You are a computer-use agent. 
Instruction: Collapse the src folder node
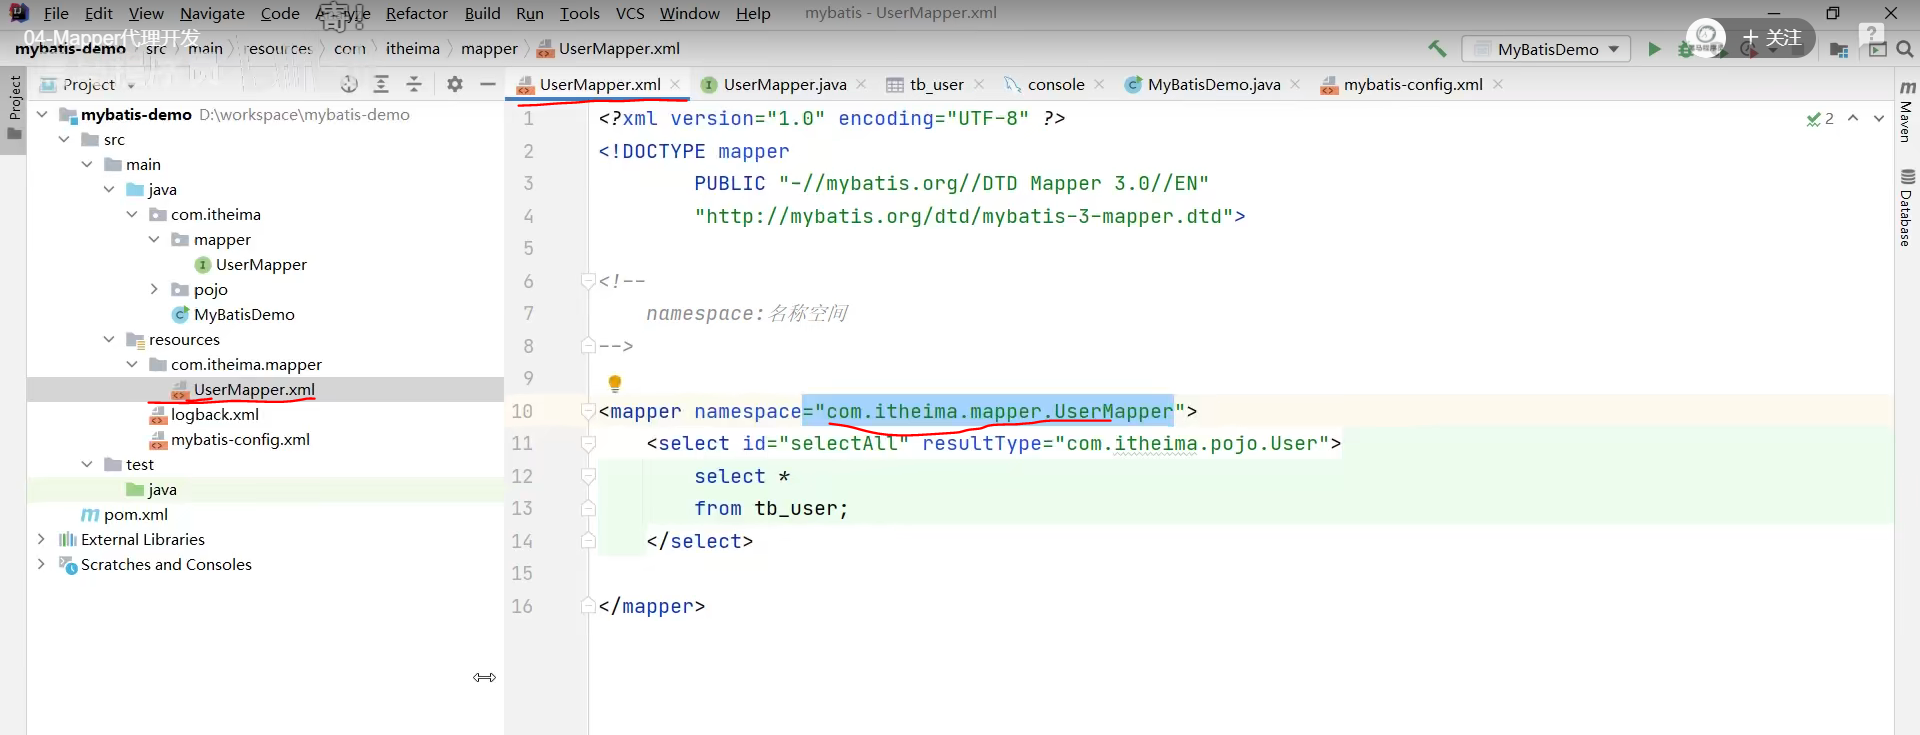pos(64,139)
